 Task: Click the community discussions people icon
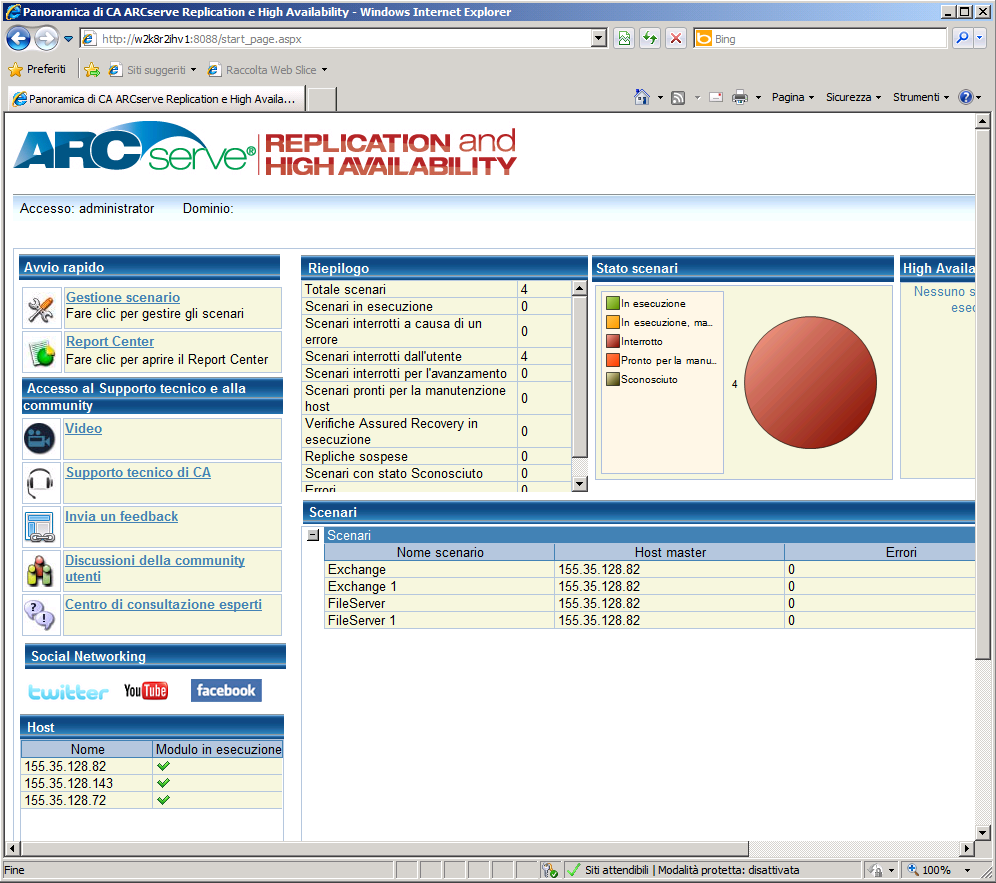(40, 571)
